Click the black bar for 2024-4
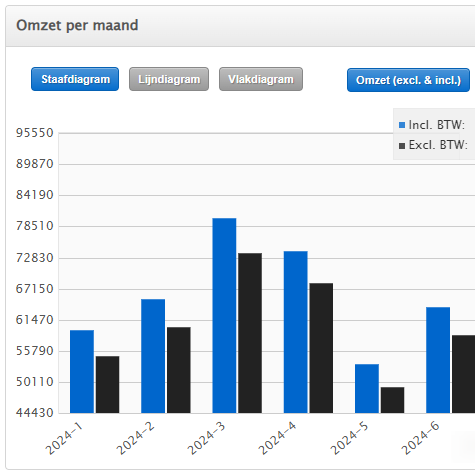The width and height of the screenshot is (475, 475). 321,348
